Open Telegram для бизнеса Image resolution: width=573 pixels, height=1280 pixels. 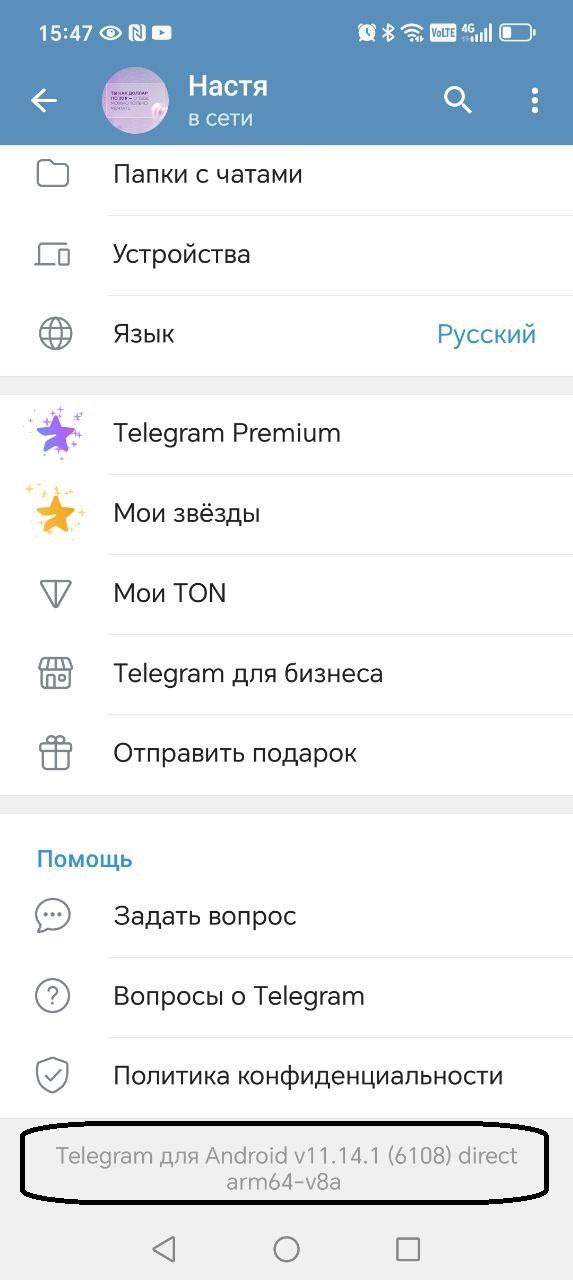pyautogui.click(x=286, y=674)
